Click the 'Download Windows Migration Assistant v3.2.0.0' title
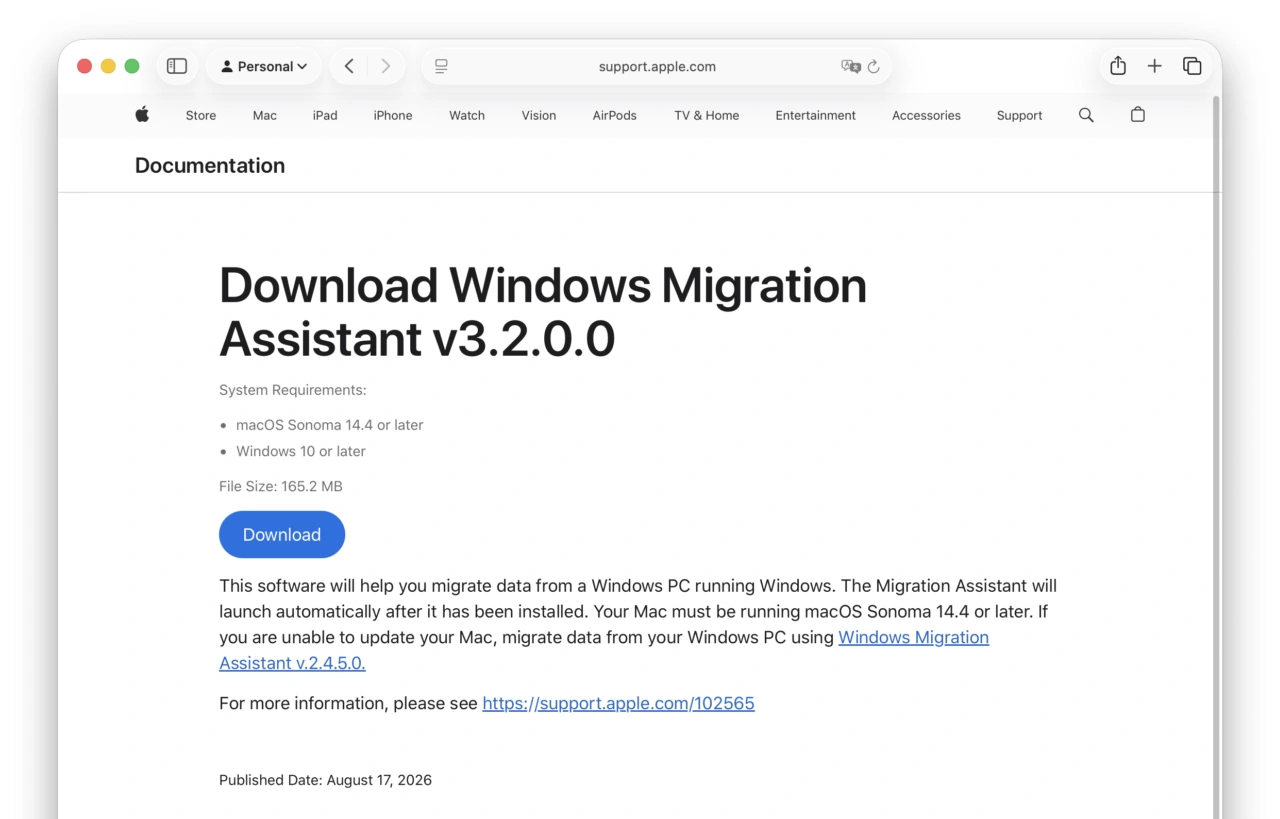The height and width of the screenshot is (819, 1280). click(543, 312)
